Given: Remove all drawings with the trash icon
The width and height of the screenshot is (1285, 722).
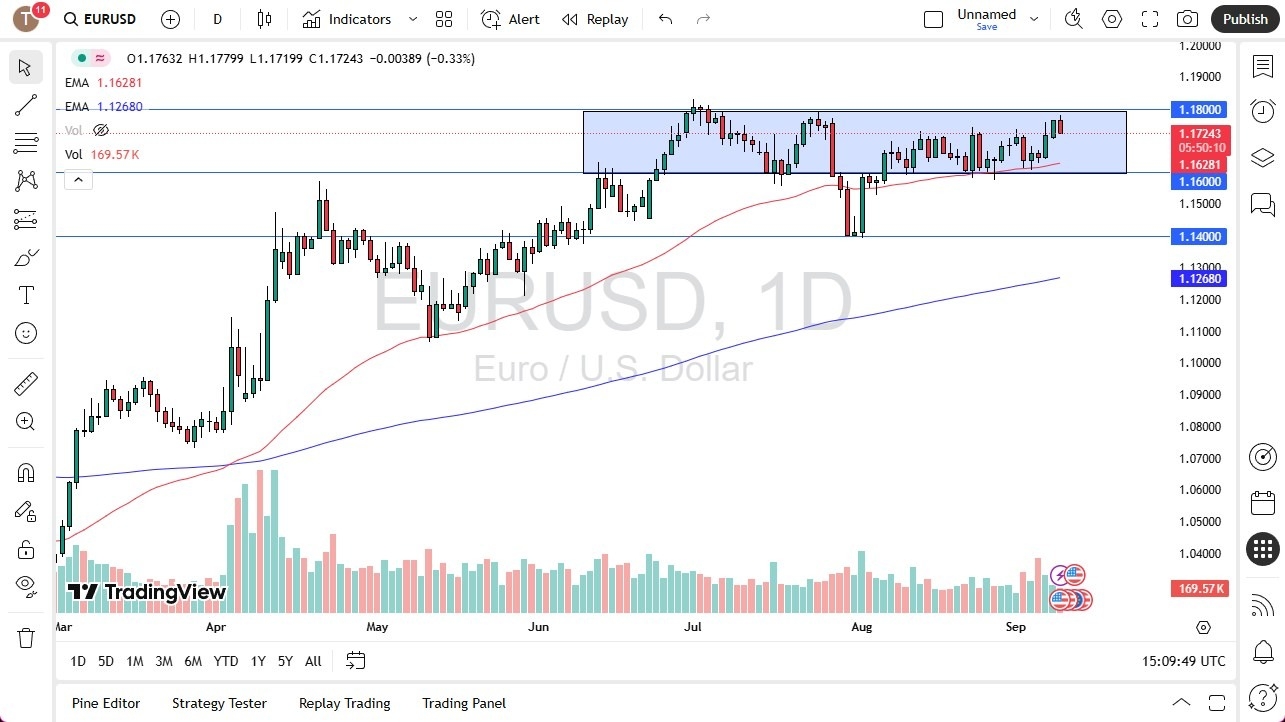Looking at the screenshot, I should (26, 637).
